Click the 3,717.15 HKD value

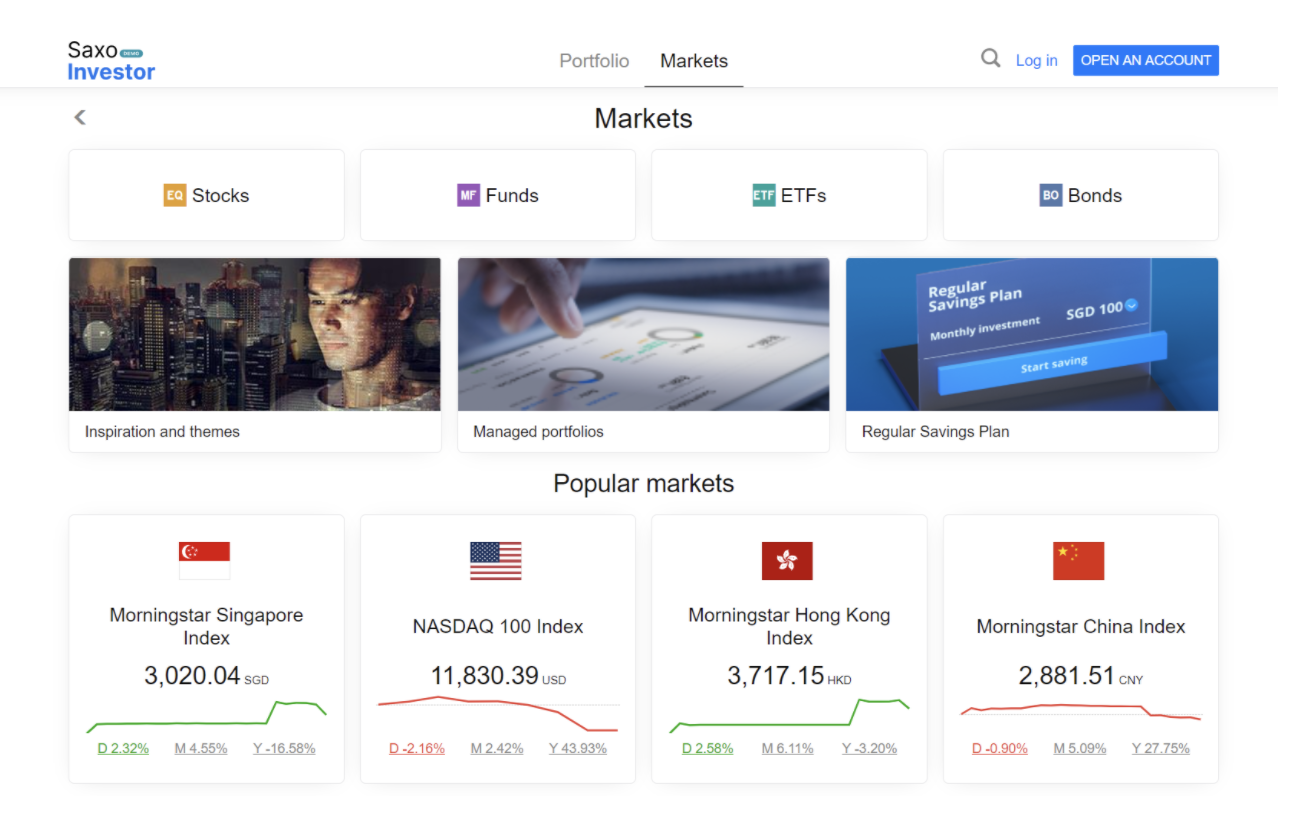[x=789, y=676]
